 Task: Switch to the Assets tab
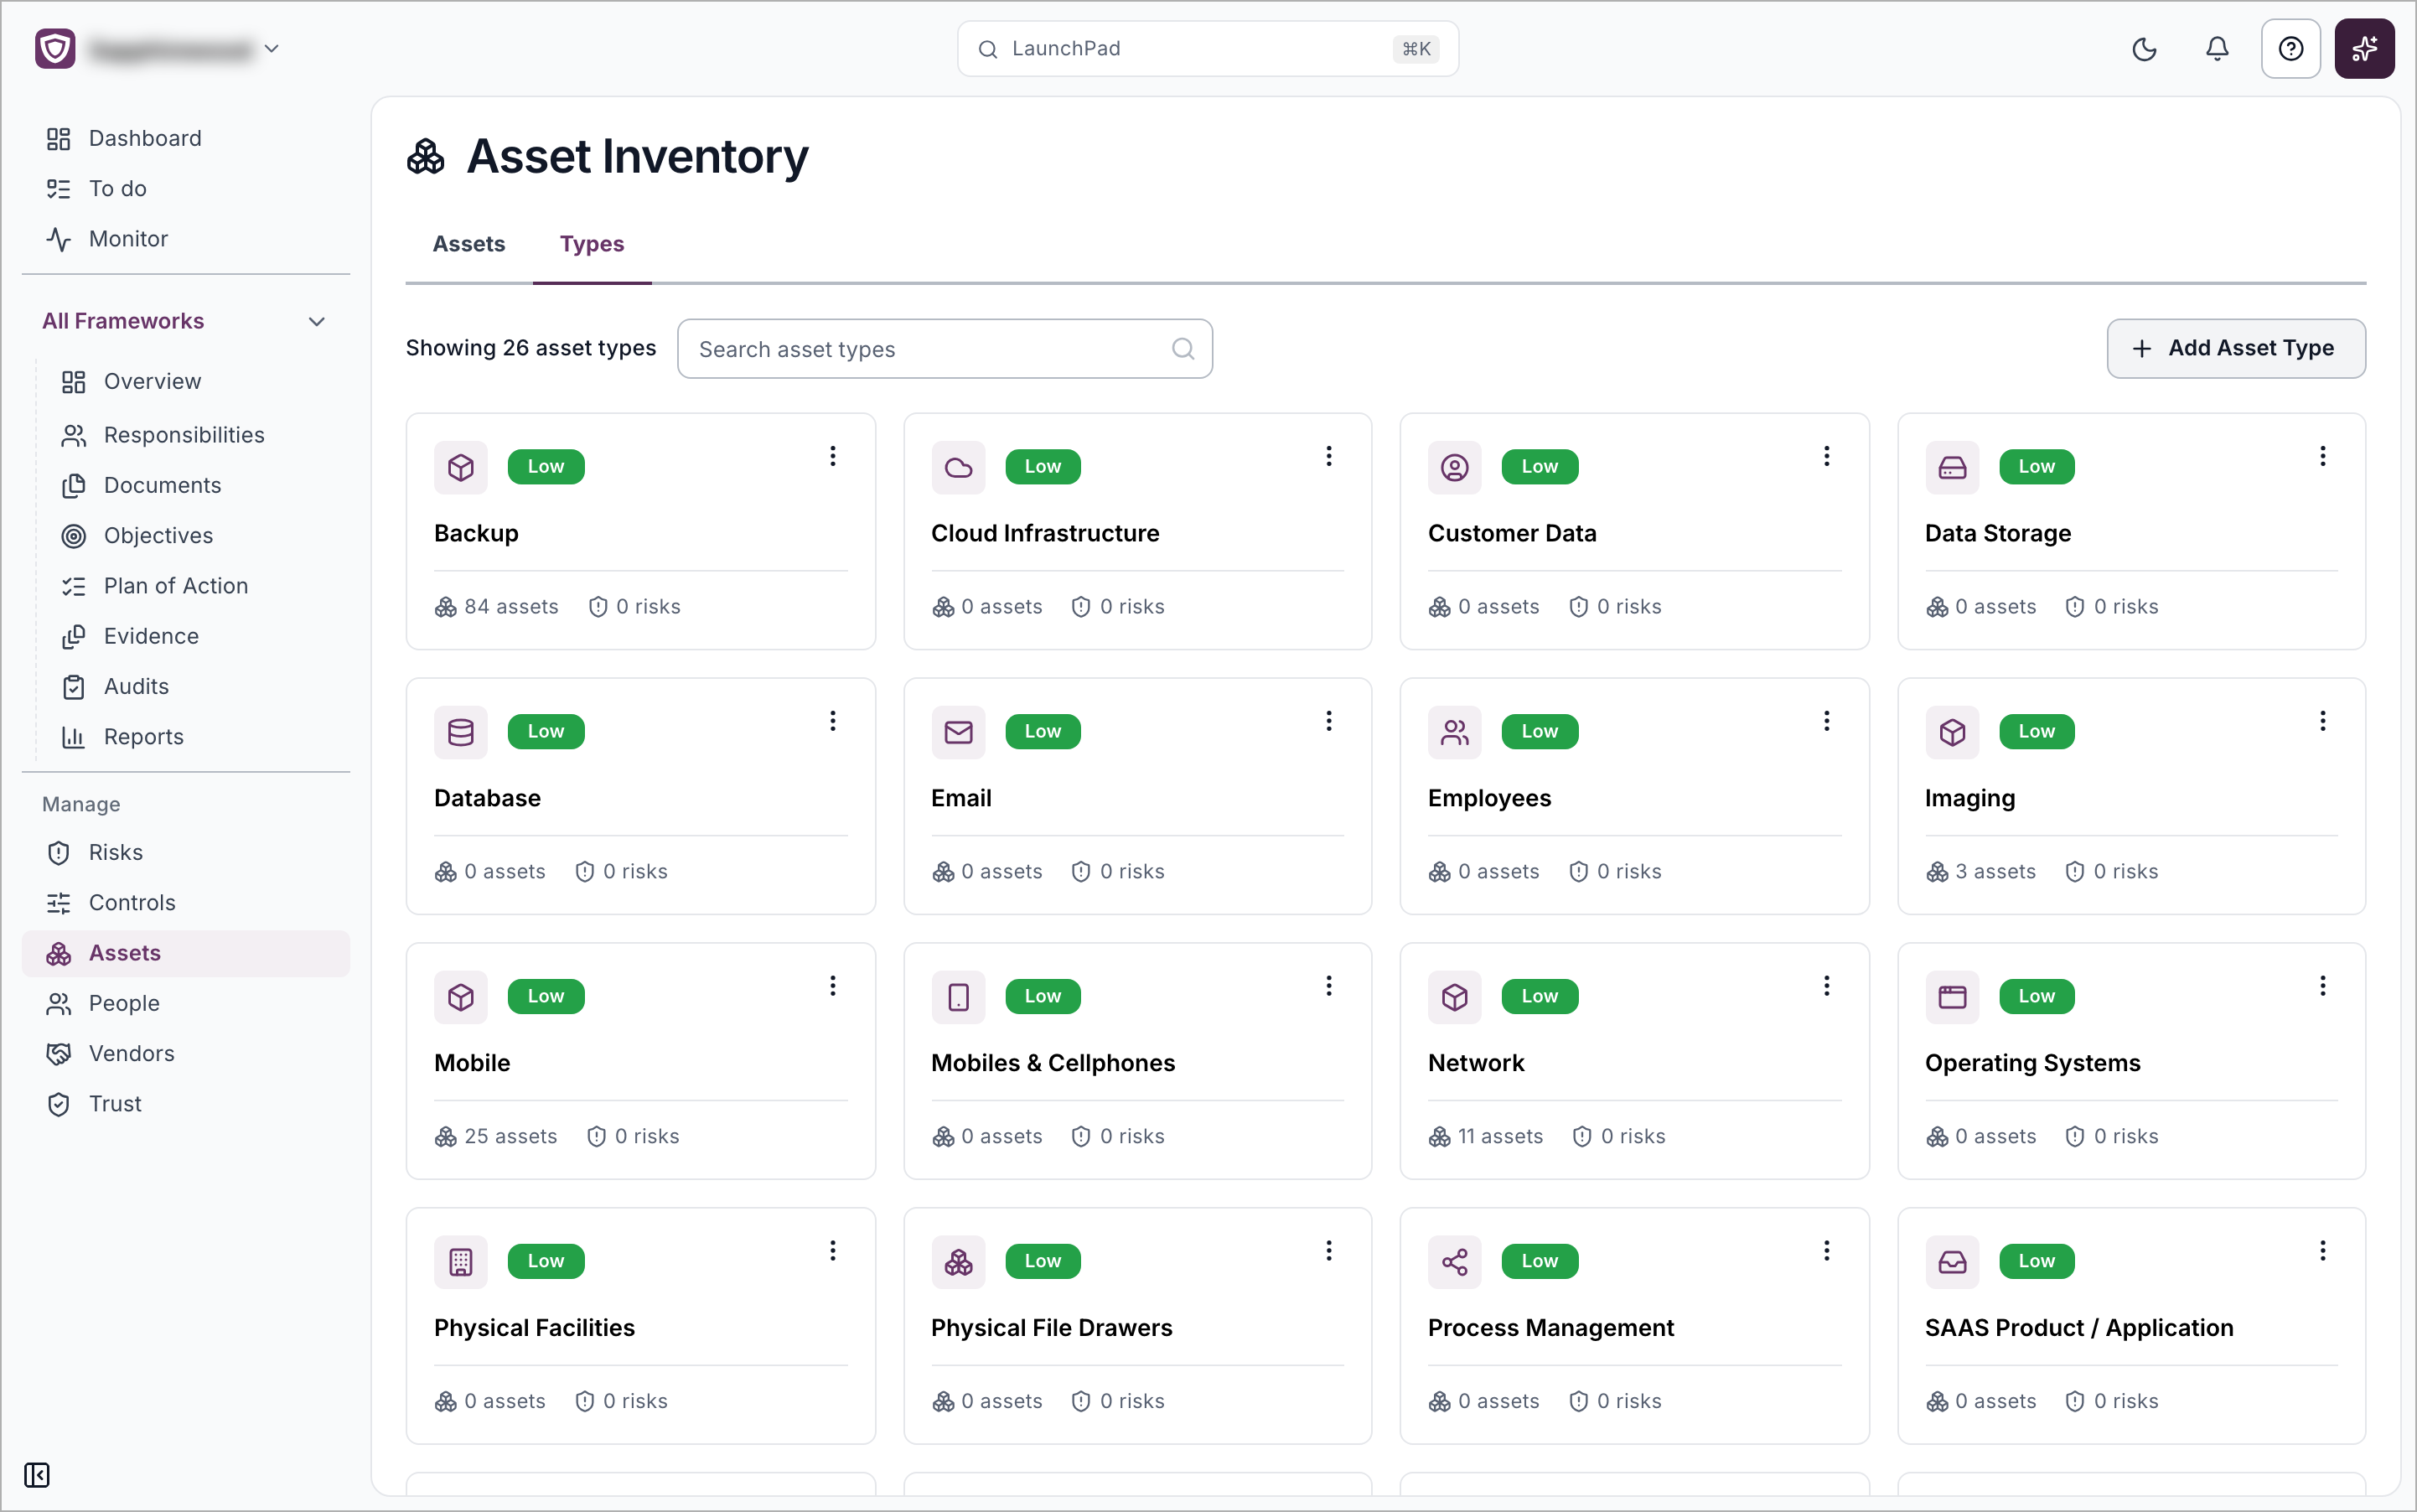[469, 244]
